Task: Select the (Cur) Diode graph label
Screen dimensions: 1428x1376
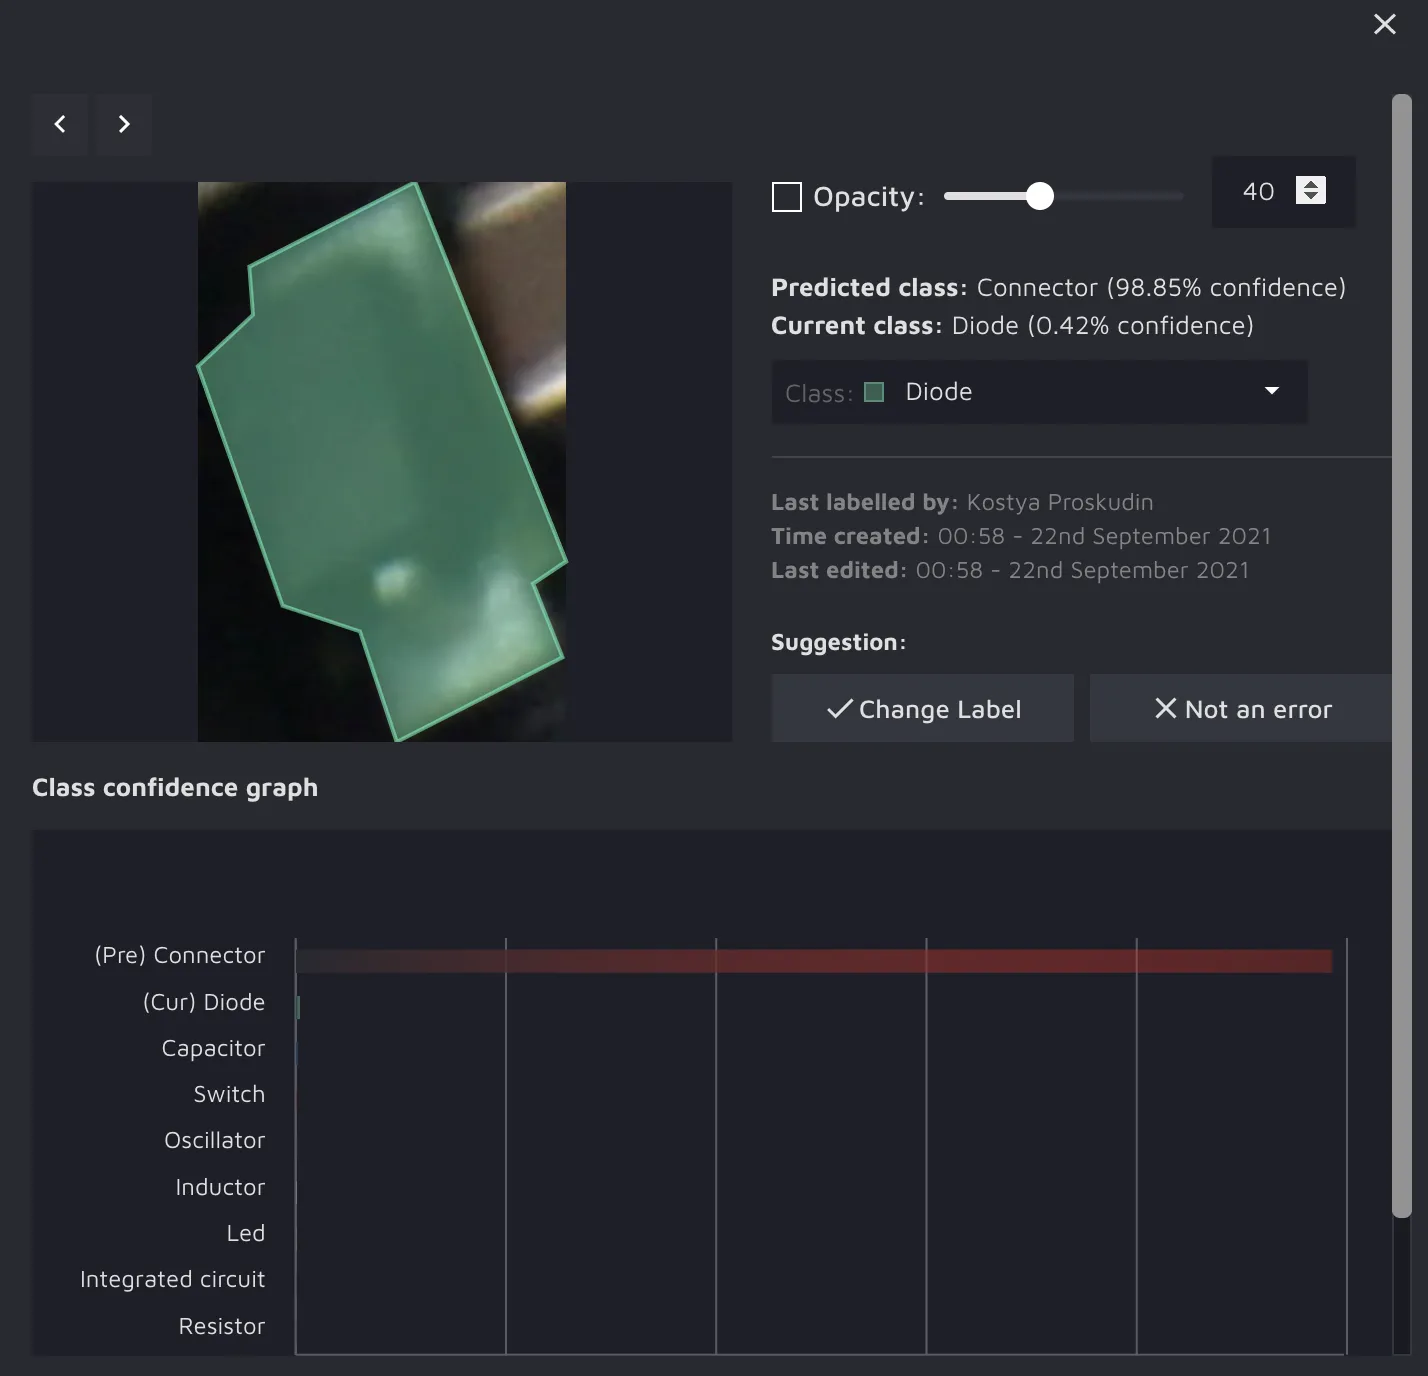Action: (x=204, y=1002)
